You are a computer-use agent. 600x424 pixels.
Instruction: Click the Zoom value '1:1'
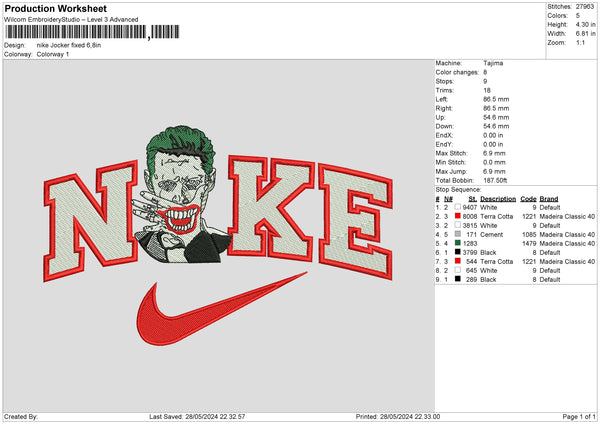[580, 42]
